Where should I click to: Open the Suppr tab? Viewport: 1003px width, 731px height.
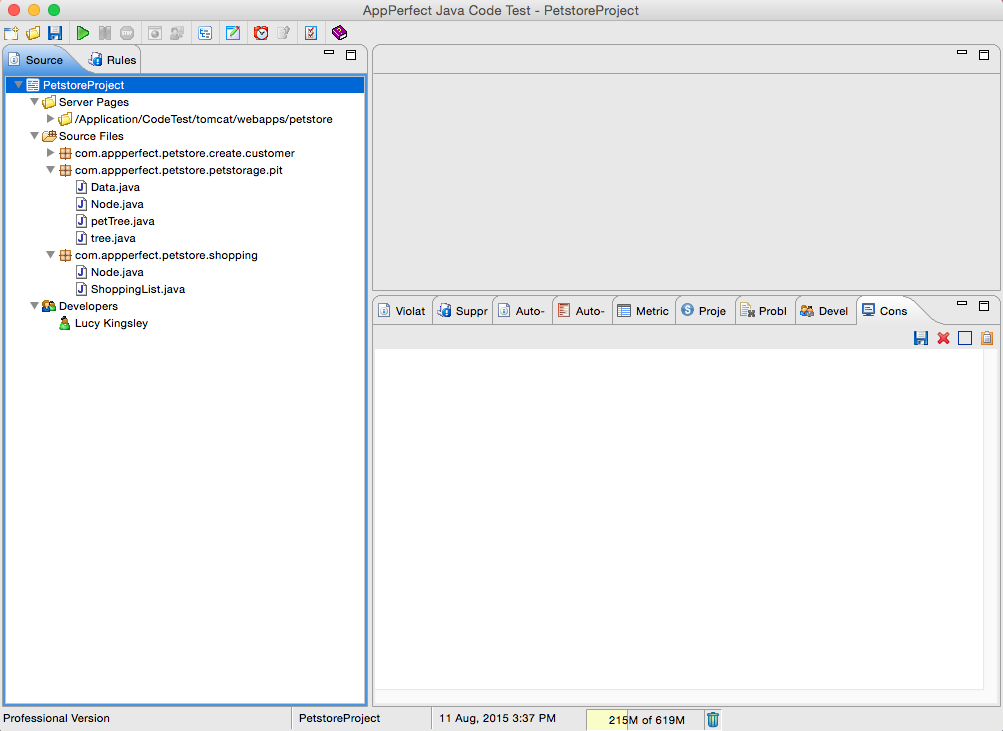[462, 311]
